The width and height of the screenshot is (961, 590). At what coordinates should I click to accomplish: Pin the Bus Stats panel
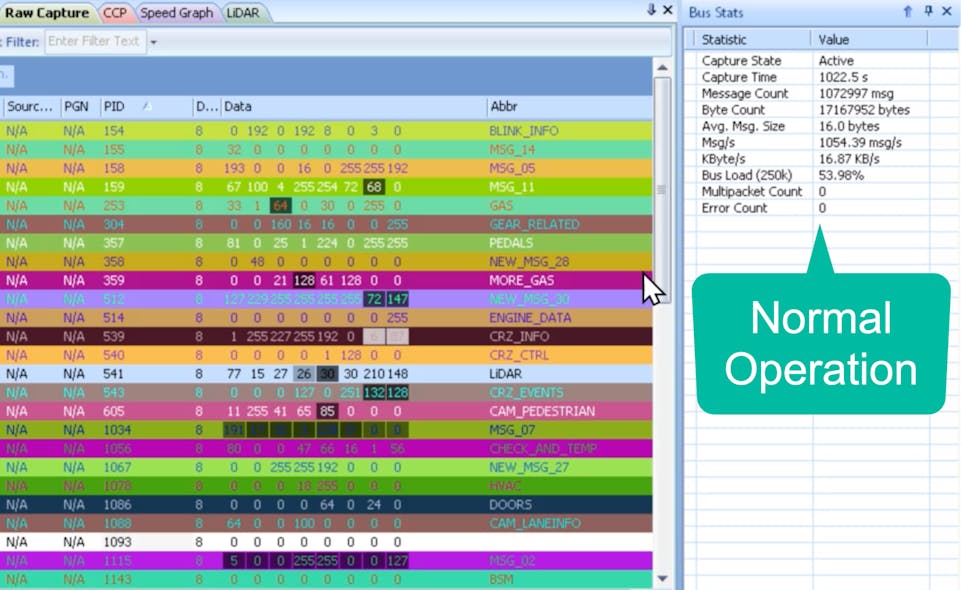[x=928, y=11]
